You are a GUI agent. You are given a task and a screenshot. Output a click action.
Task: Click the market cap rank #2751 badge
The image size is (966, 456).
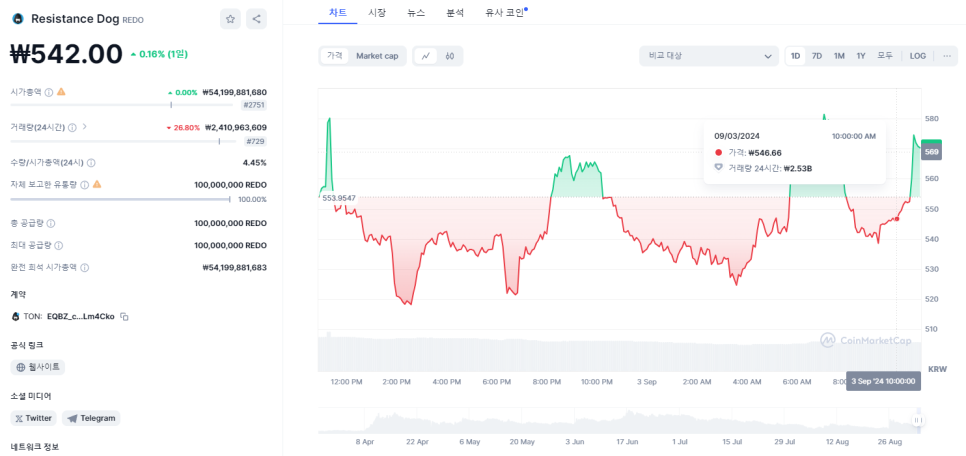[254, 105]
